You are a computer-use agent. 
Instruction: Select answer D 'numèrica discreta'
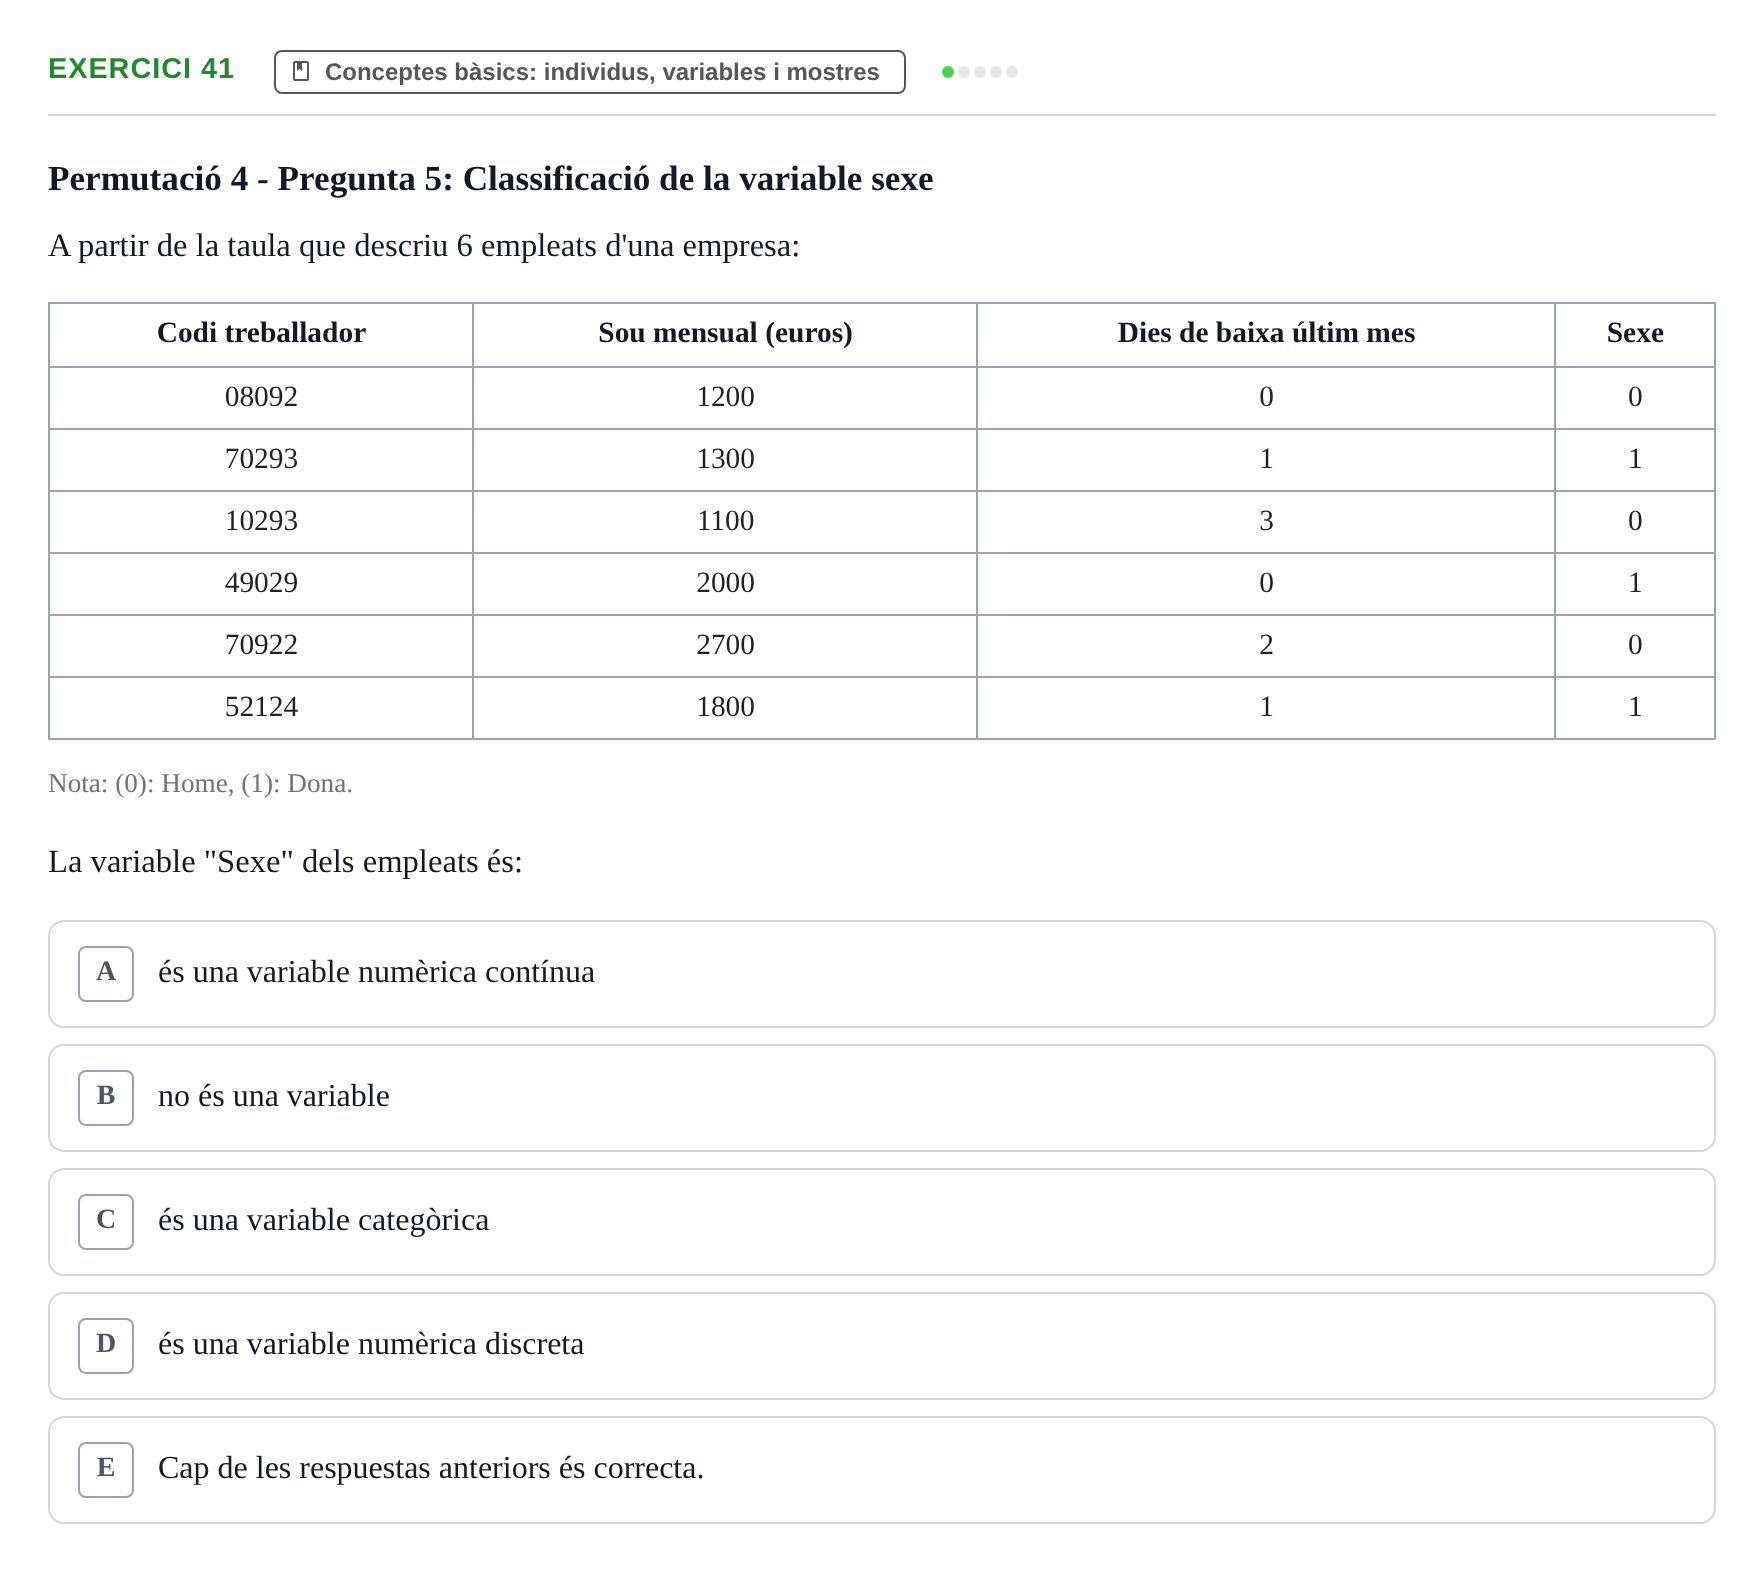coord(882,1346)
